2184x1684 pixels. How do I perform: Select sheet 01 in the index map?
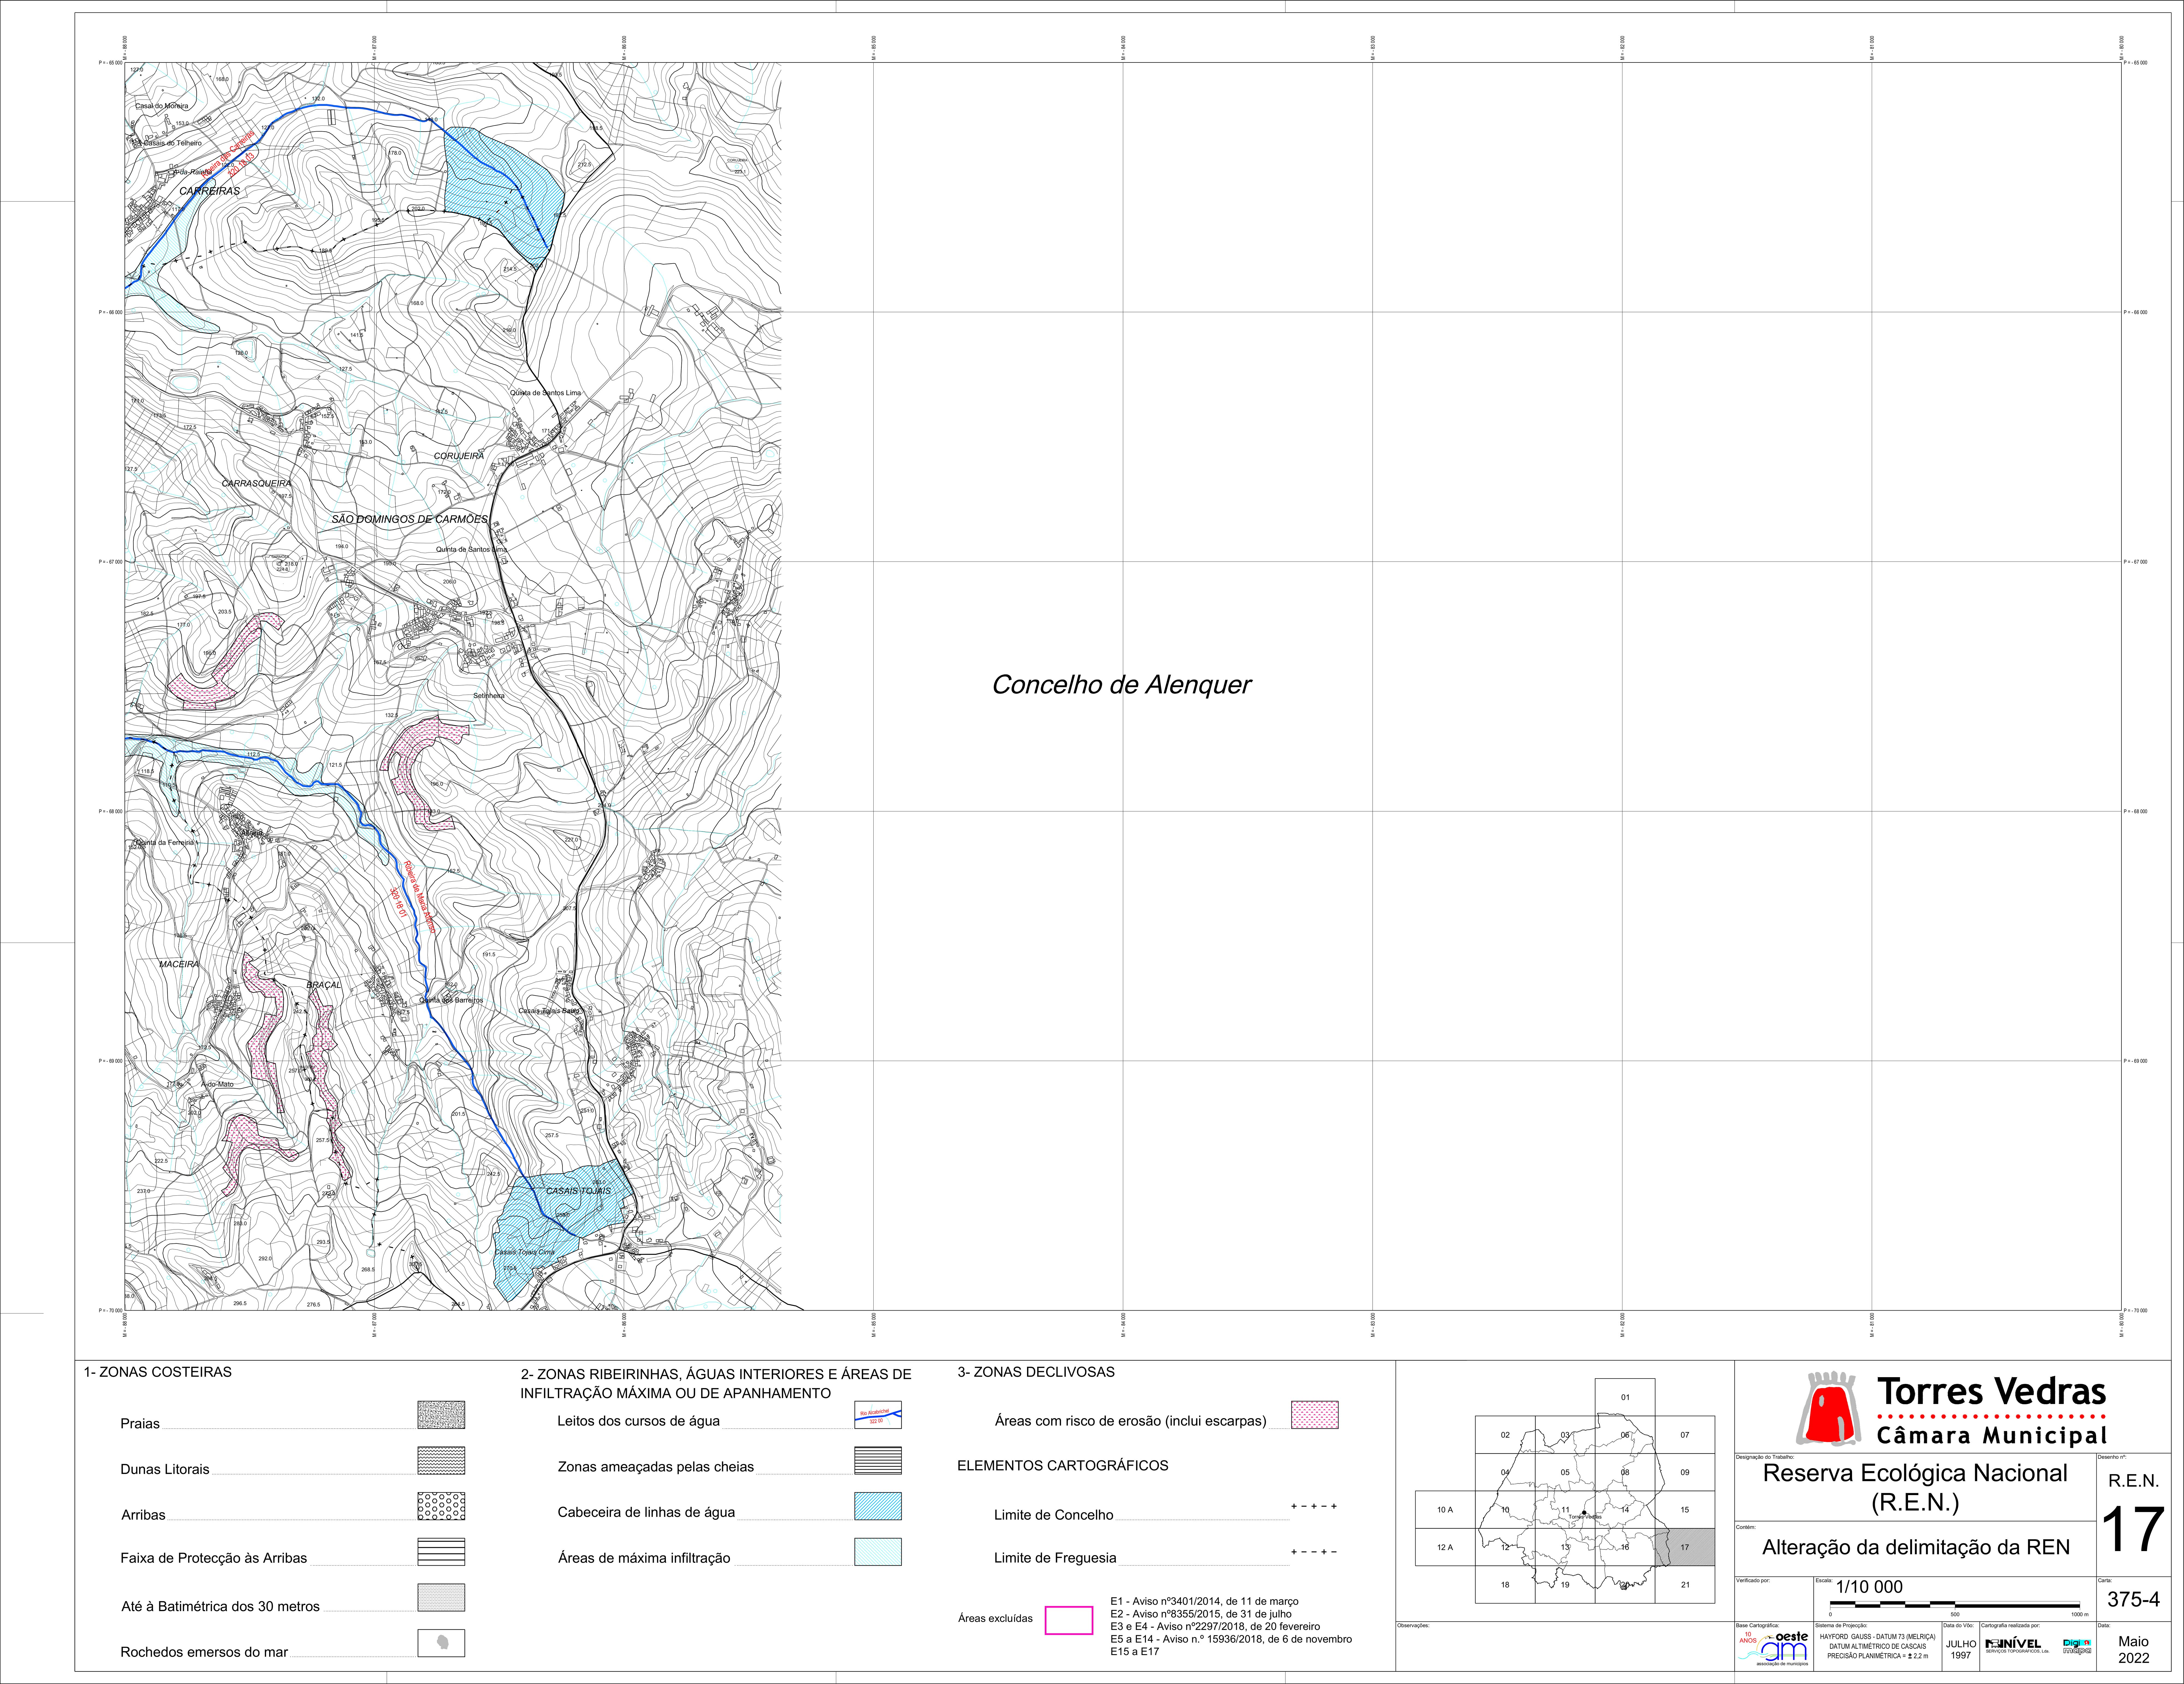(x=1625, y=1397)
